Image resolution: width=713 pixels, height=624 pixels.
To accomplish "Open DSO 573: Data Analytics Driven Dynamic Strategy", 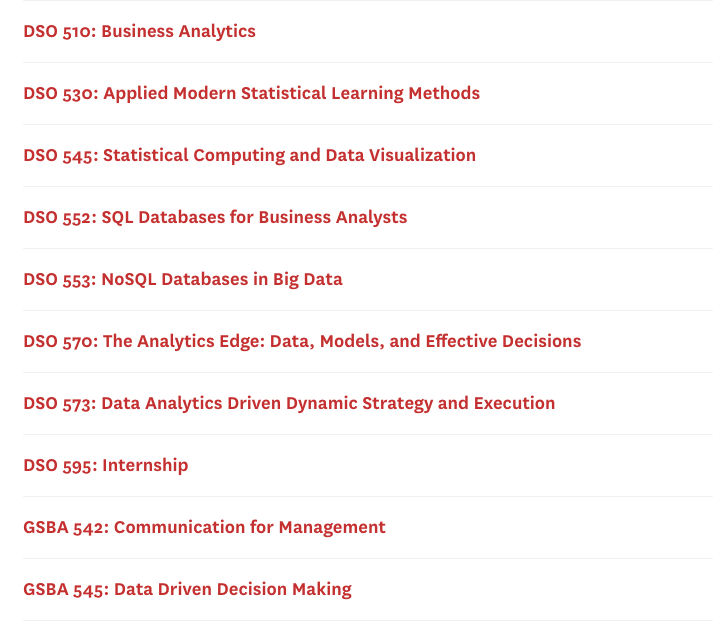I will pyautogui.click(x=289, y=403).
